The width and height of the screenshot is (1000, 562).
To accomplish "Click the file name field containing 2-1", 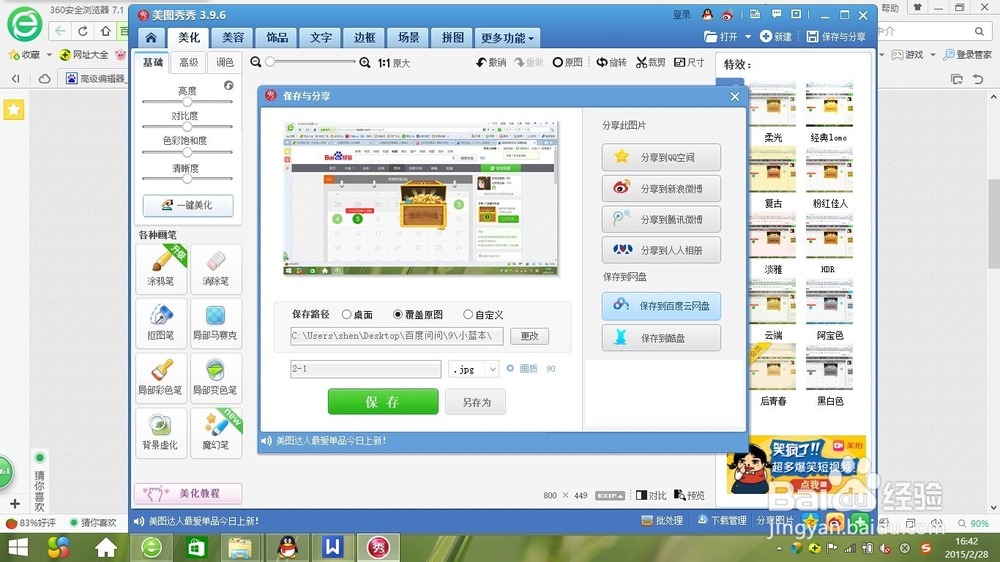I will tap(365, 369).
